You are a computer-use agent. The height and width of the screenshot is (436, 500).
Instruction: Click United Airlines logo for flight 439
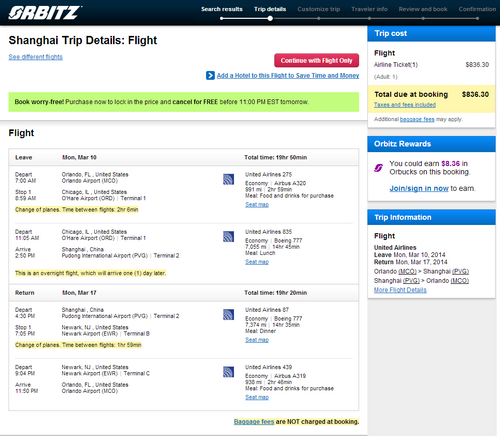pyautogui.click(x=228, y=372)
